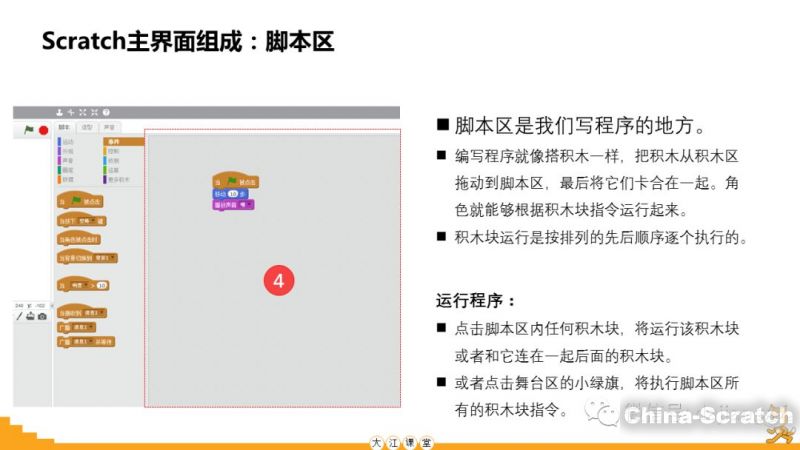800x450 pixels.
Task: Upload backdrop from file icon
Action: point(31,316)
